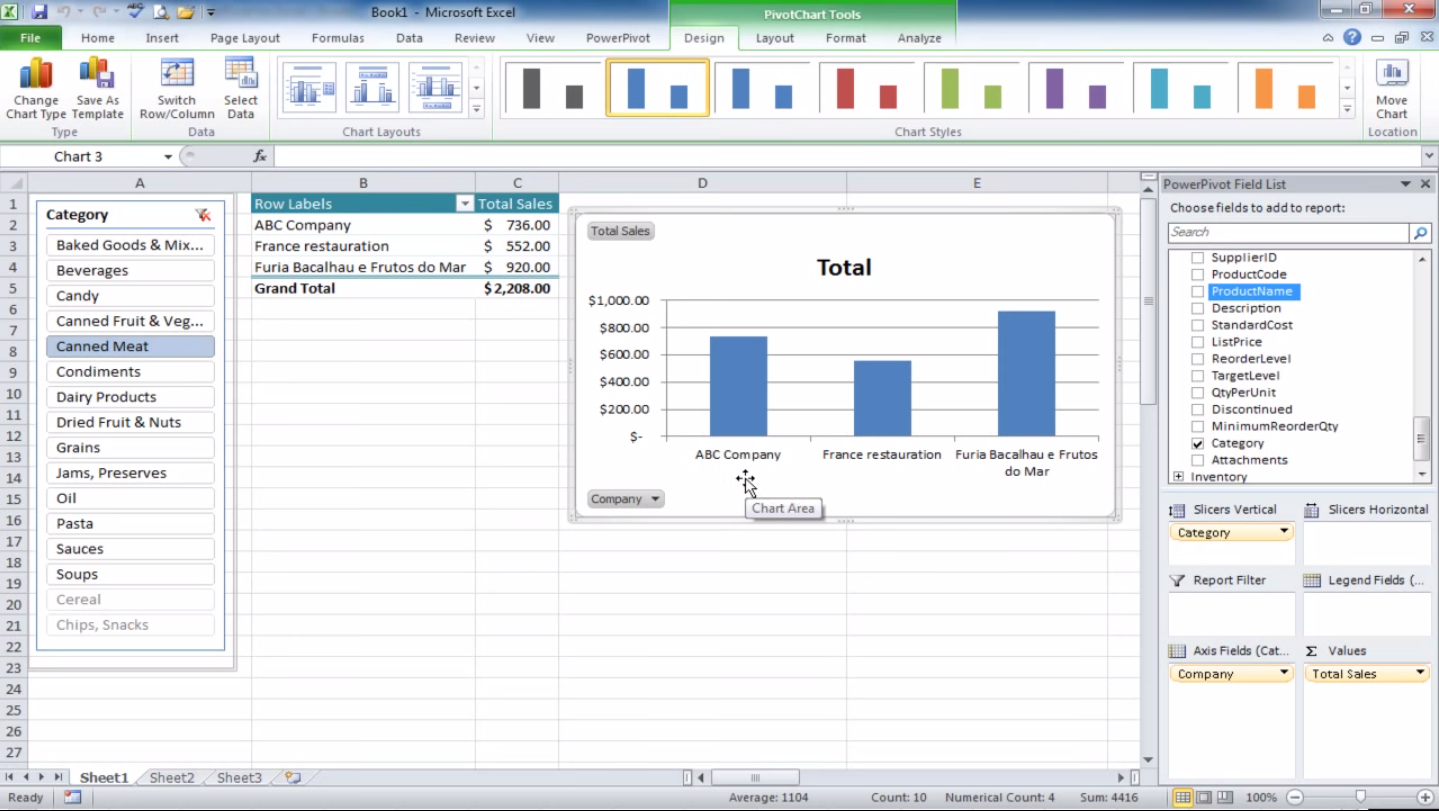
Task: Click the Excel Help question mark icon
Action: [1352, 37]
